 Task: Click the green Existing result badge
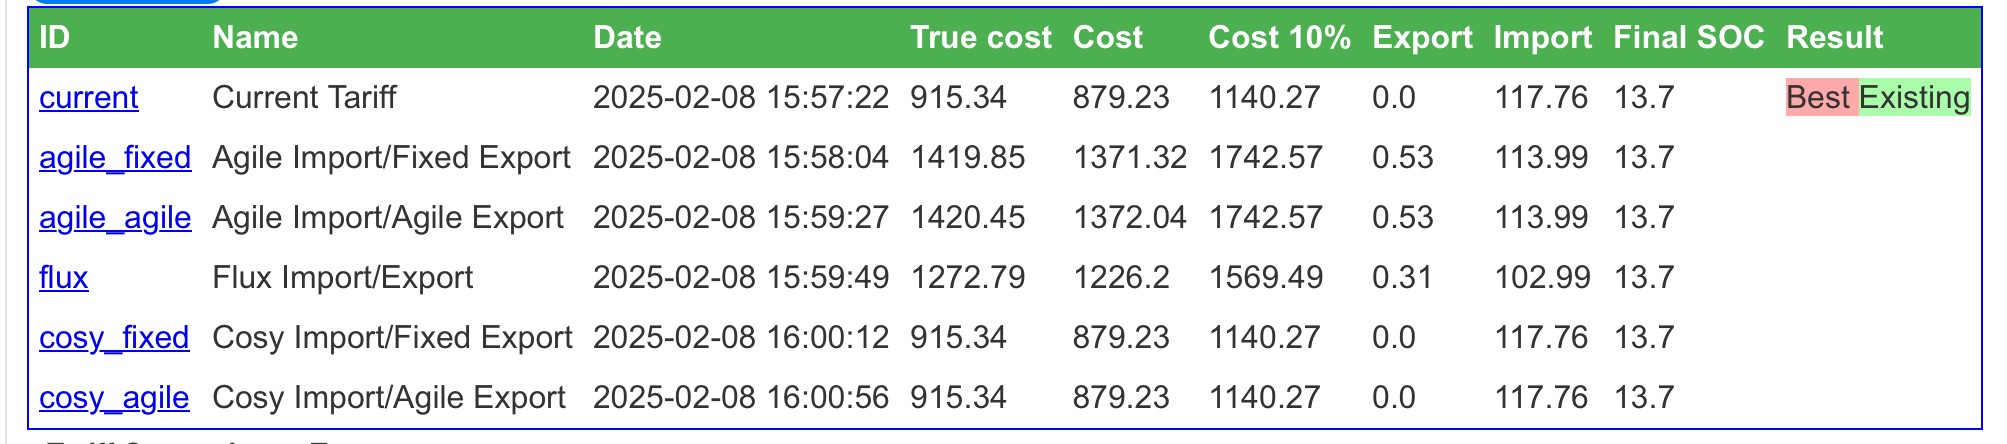[x=1915, y=97]
